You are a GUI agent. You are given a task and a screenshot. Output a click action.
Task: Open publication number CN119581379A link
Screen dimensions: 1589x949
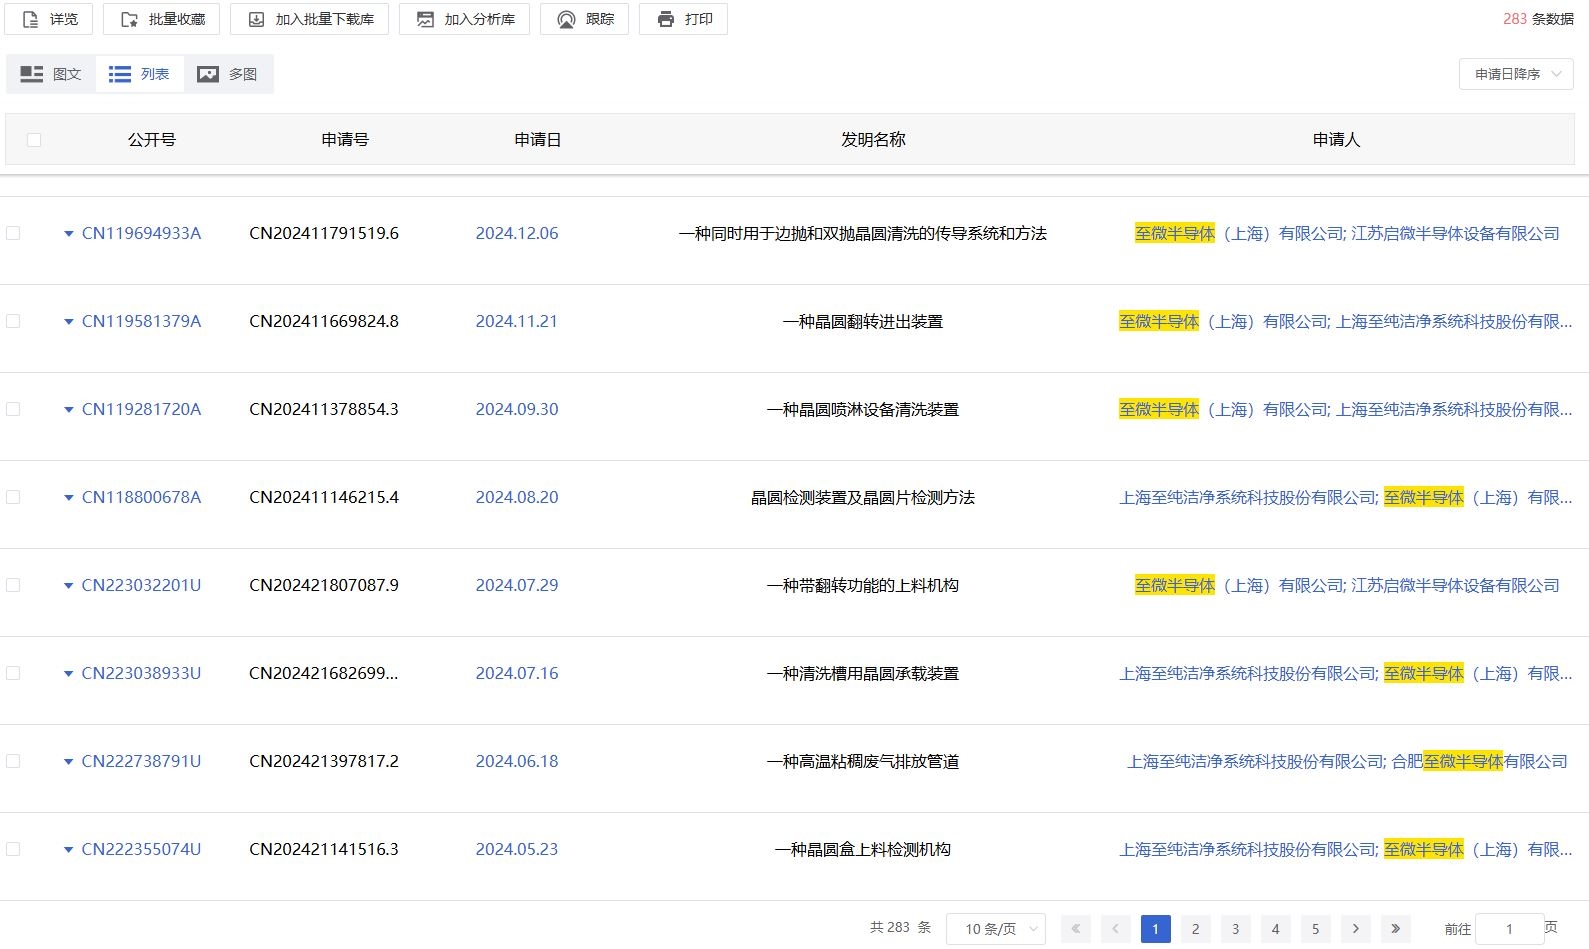tap(141, 321)
